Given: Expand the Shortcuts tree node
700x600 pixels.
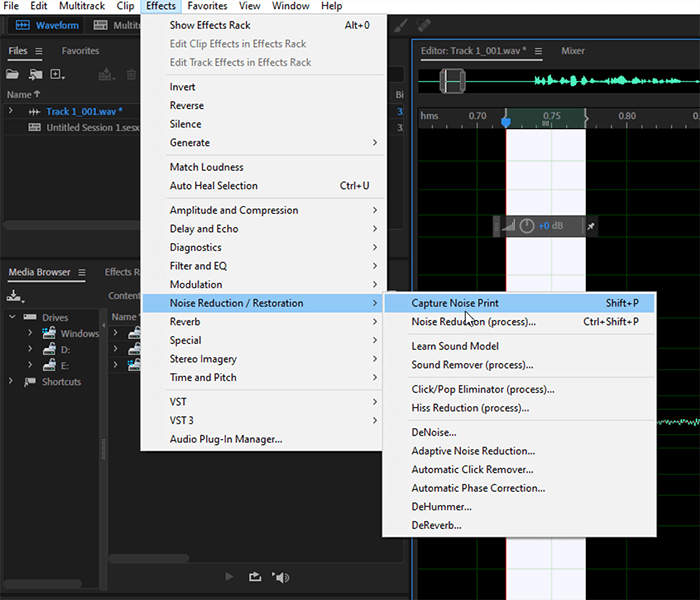Looking at the screenshot, I should tap(12, 382).
